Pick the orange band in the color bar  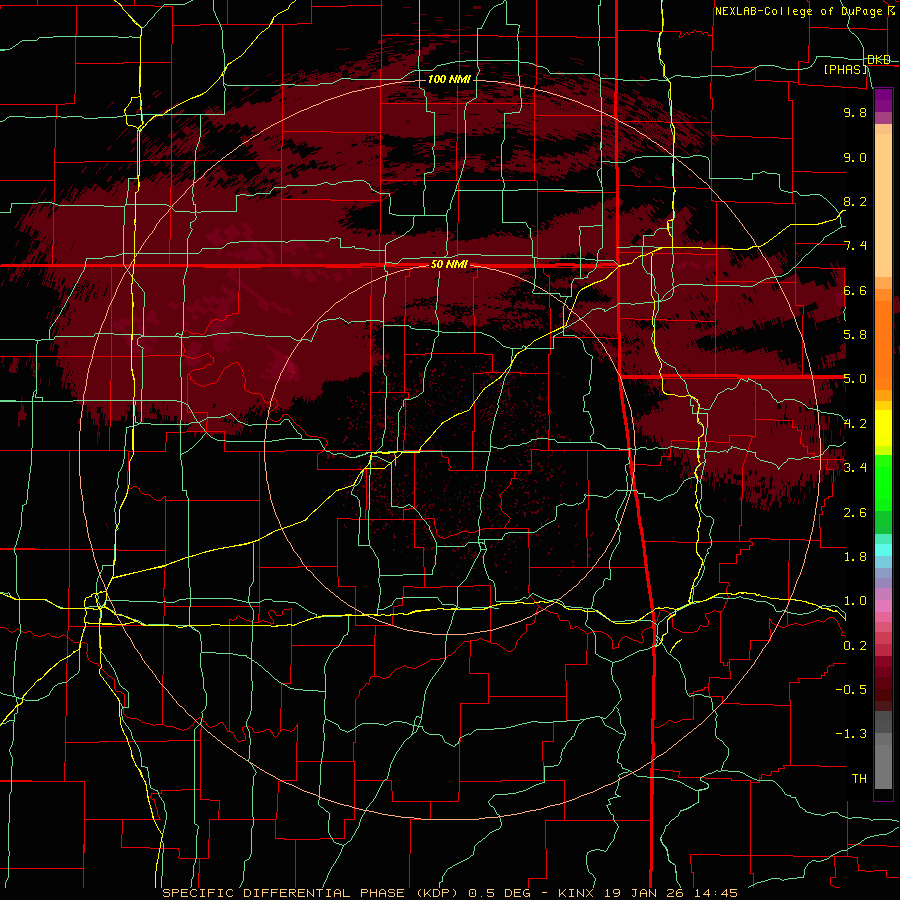883,344
